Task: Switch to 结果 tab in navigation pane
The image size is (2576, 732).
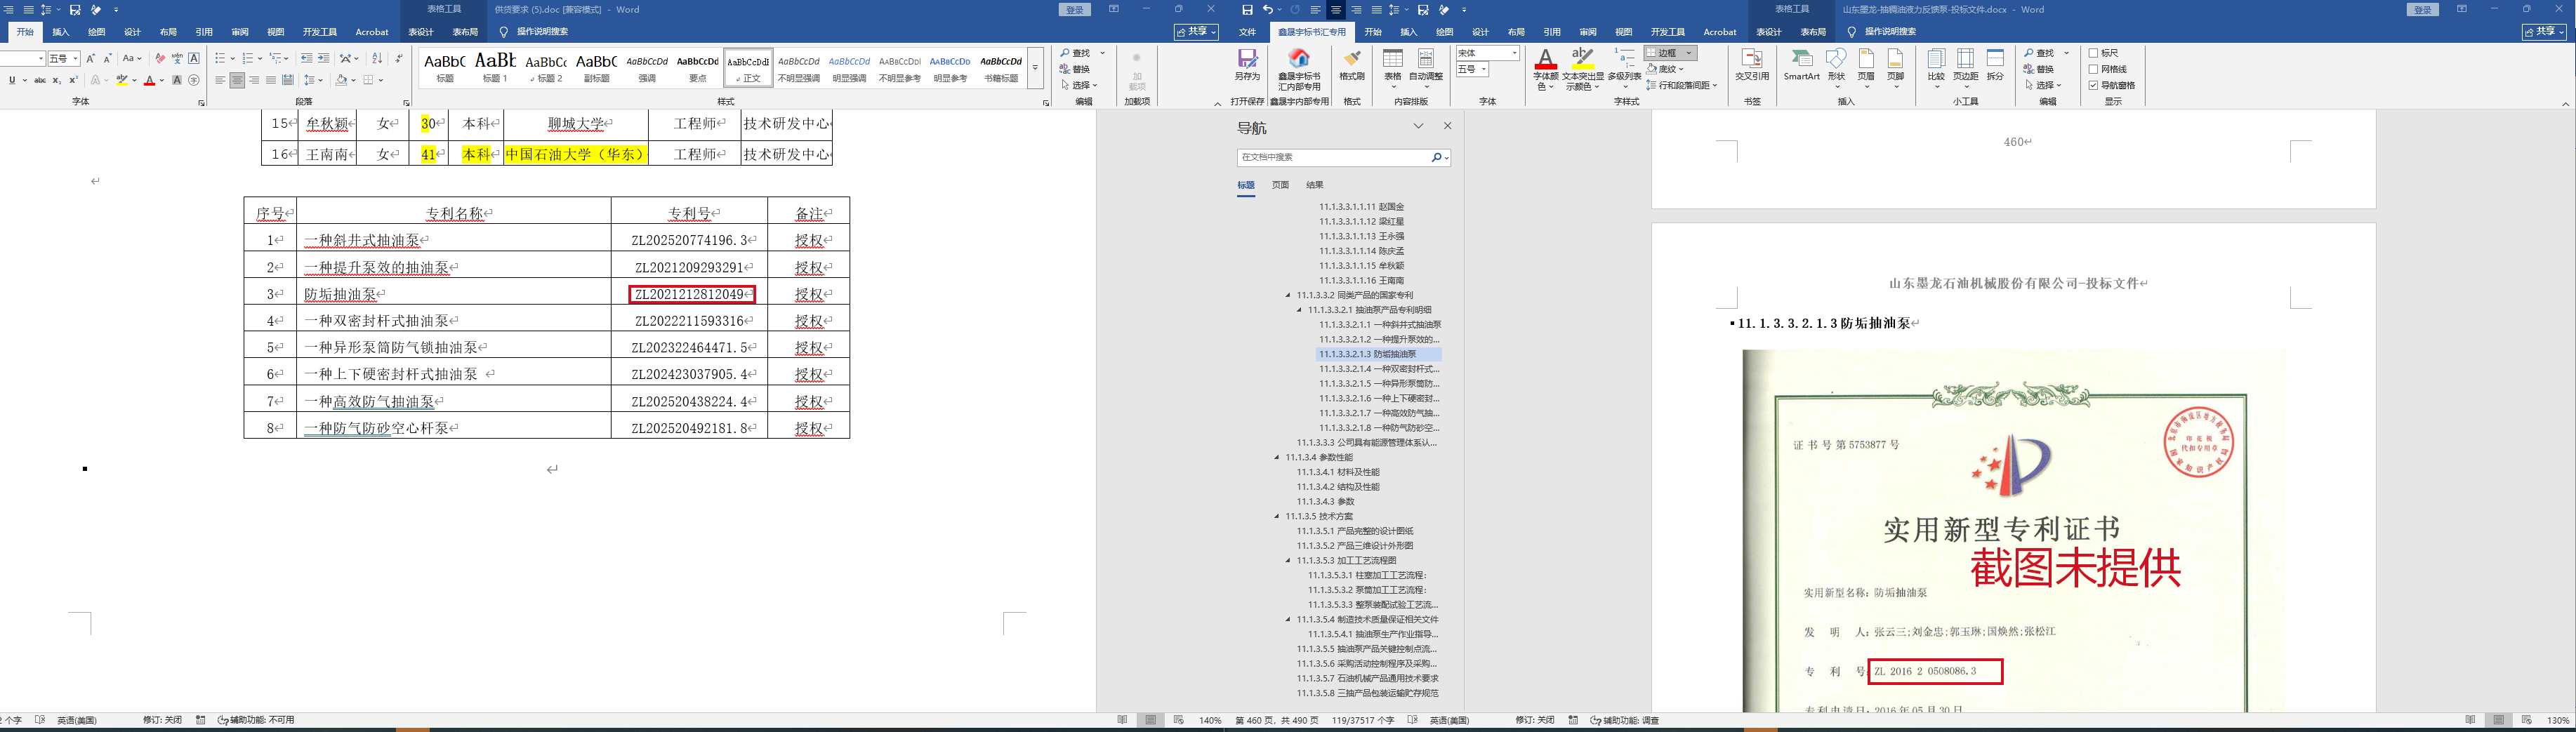Action: pos(1314,185)
